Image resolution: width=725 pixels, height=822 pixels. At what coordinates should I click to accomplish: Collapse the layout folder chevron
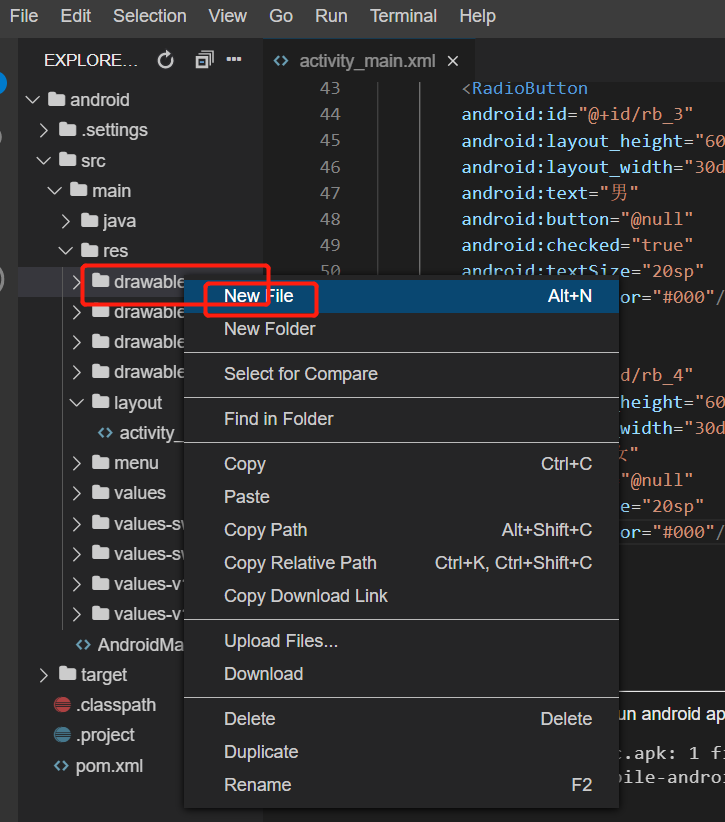[77, 403]
